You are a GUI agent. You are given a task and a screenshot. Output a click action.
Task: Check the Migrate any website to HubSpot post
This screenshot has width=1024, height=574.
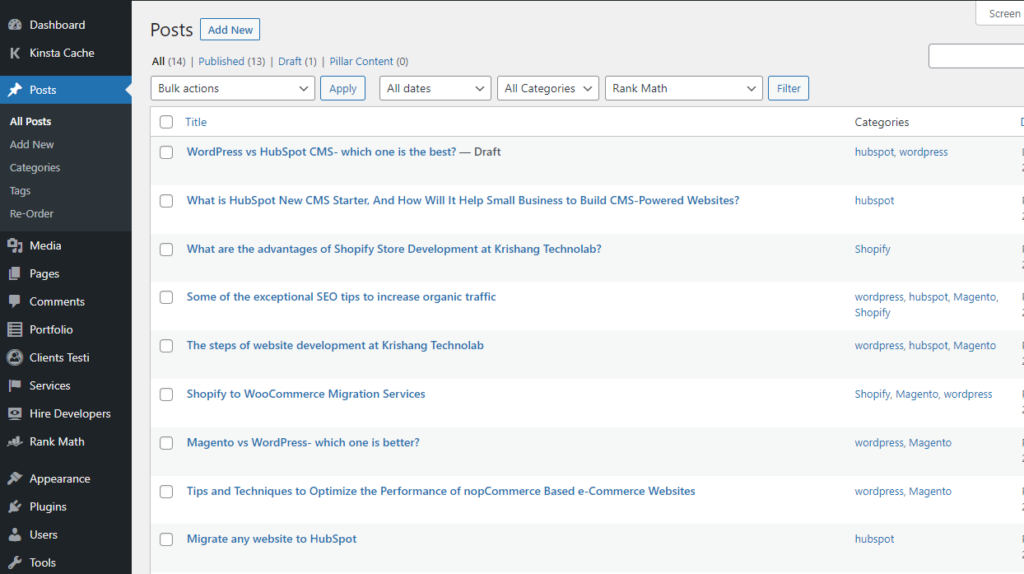(167, 539)
